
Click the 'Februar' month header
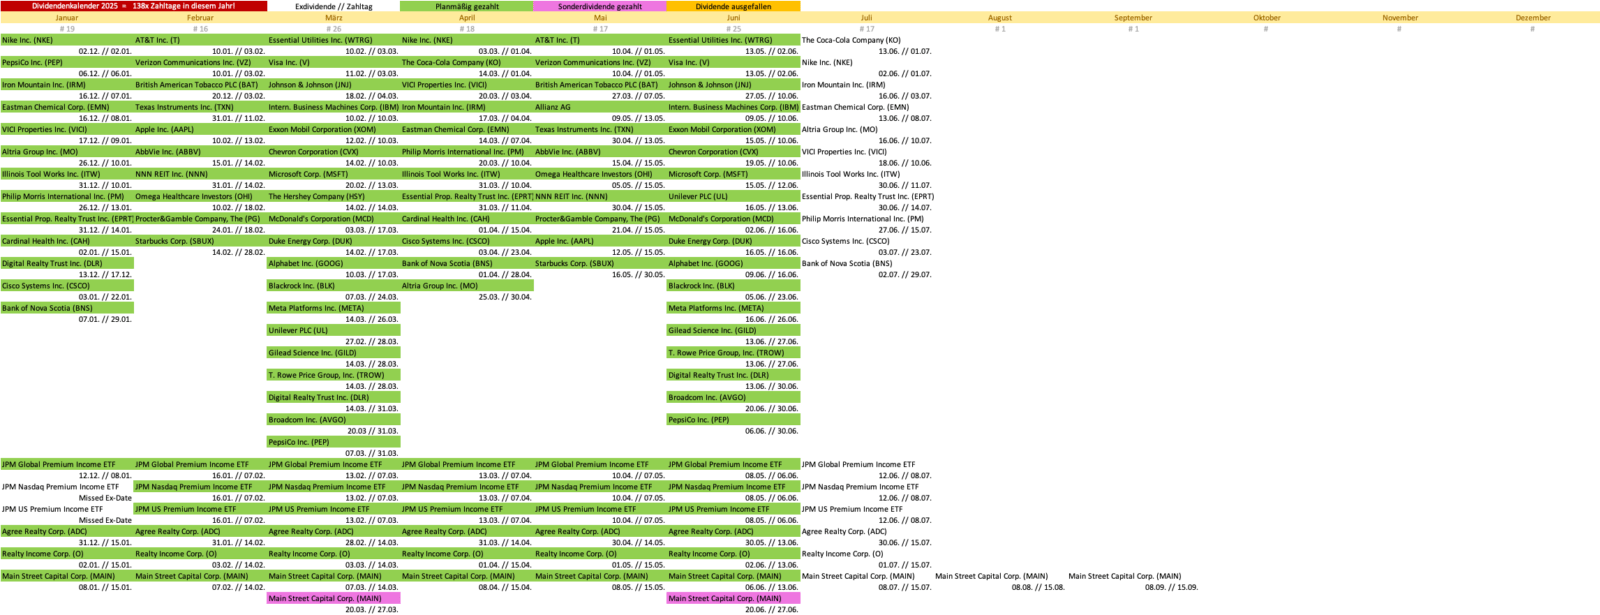200,18
